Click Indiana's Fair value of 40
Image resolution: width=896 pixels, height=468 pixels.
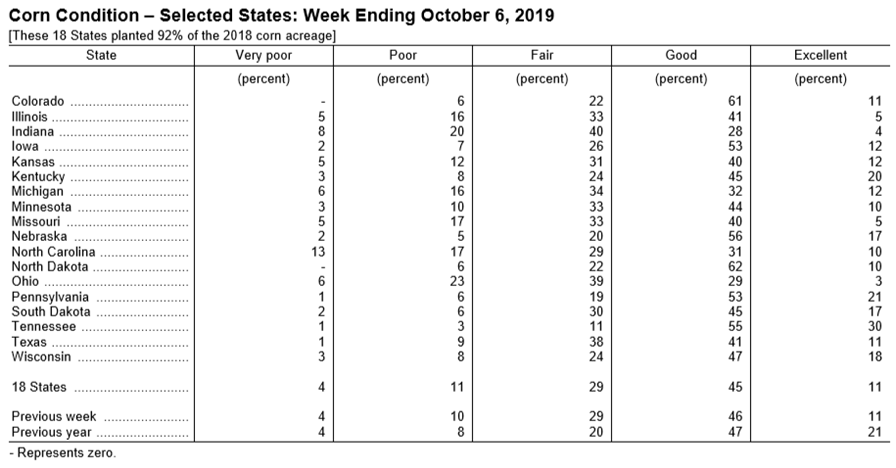[x=596, y=131]
